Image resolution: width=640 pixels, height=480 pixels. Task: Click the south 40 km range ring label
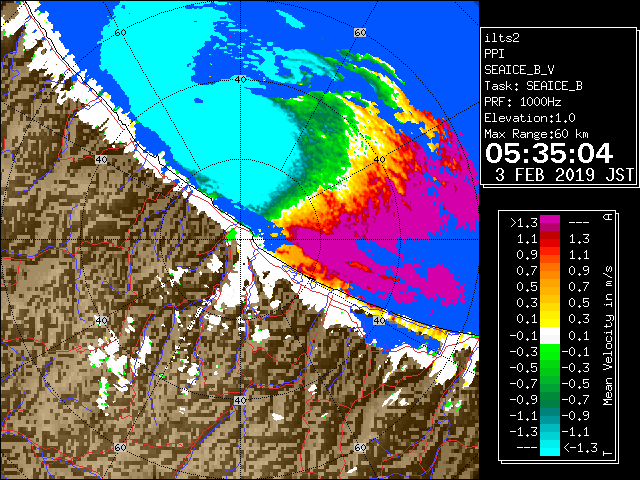[240, 400]
